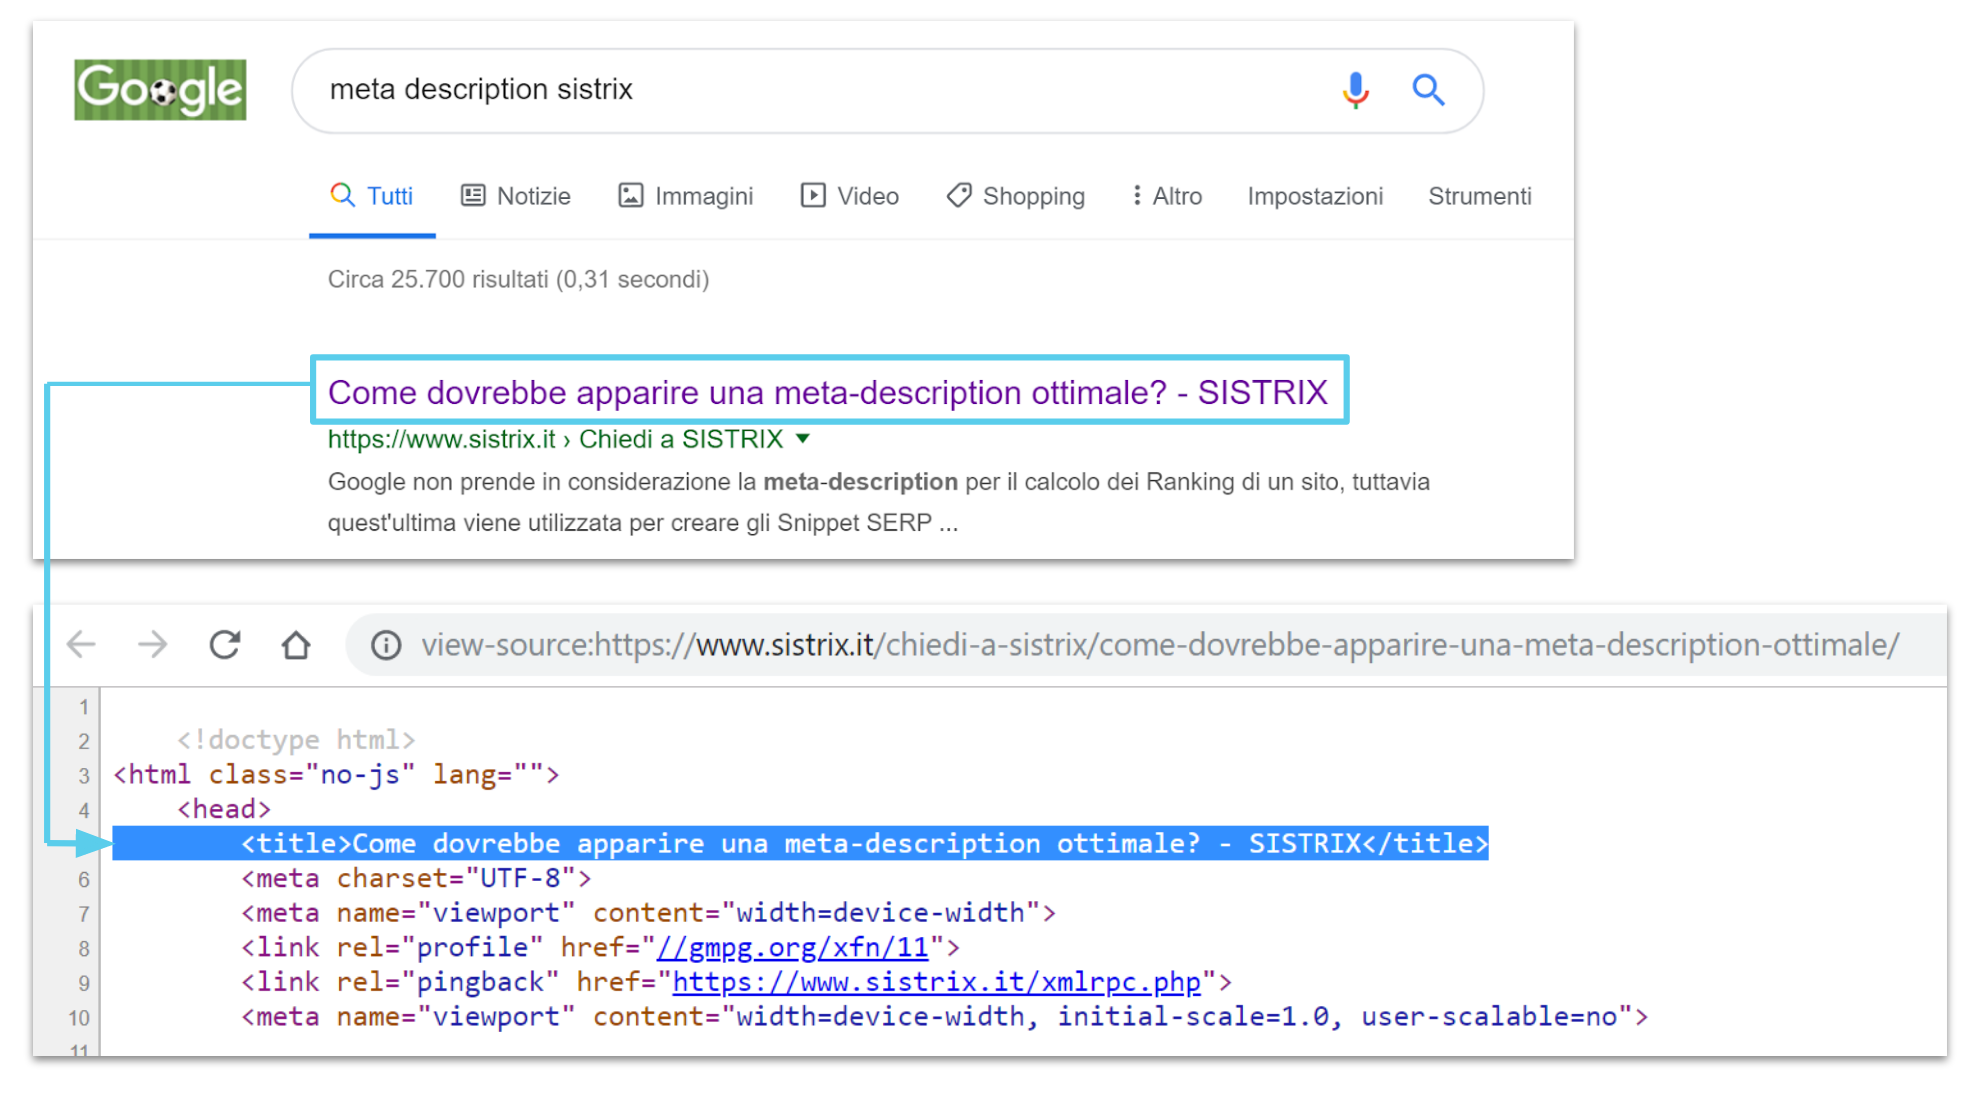Click the Google doodle logo
Viewport: 1980px width, 1112px height.
[x=160, y=90]
